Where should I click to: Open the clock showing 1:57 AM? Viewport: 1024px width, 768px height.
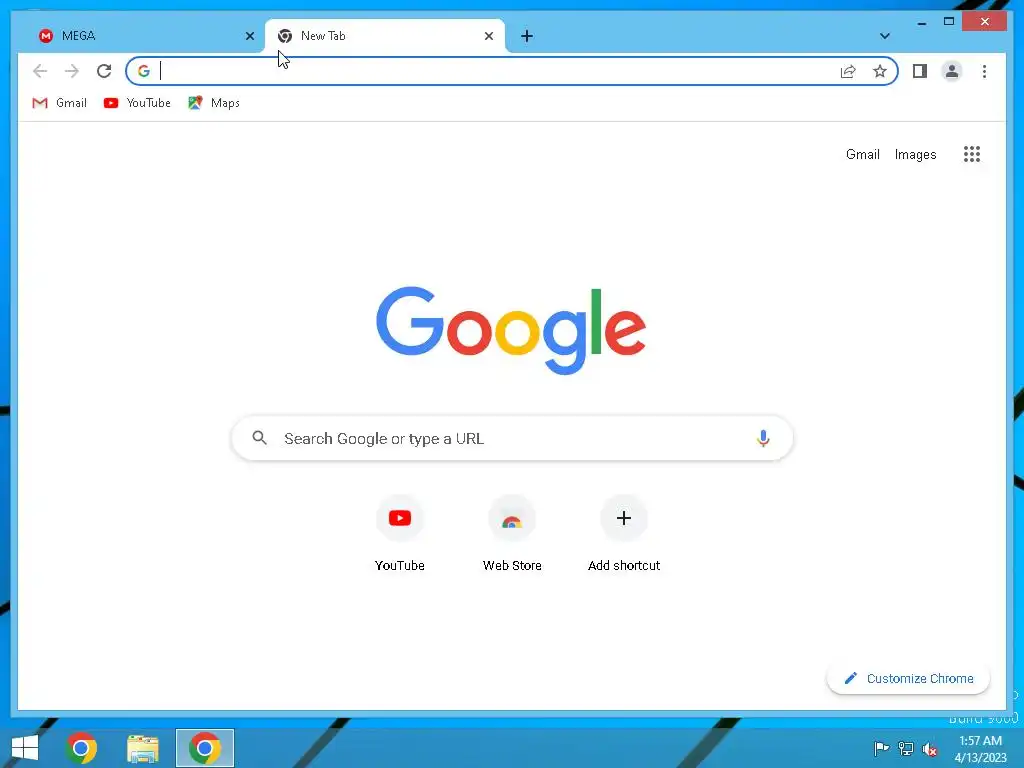(x=980, y=749)
